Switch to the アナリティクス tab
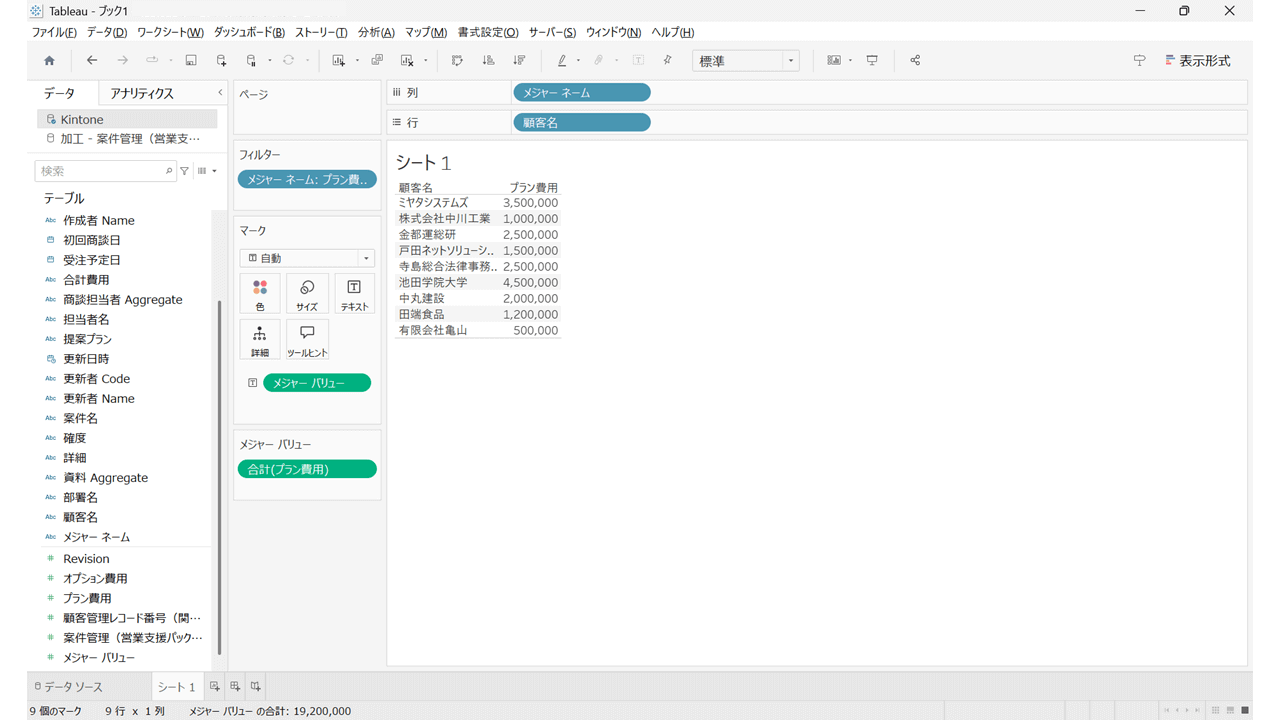 click(142, 93)
